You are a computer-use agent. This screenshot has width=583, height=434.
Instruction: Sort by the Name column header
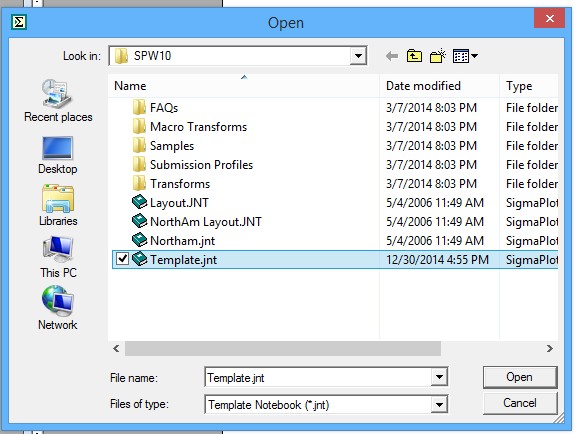point(244,86)
